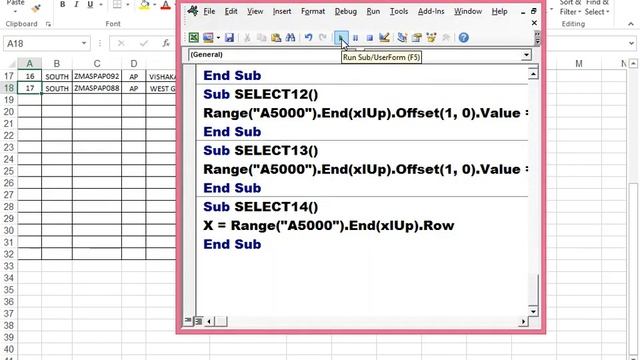
Task: Expand the procedure dropdown arrow at right
Action: [x=527, y=55]
